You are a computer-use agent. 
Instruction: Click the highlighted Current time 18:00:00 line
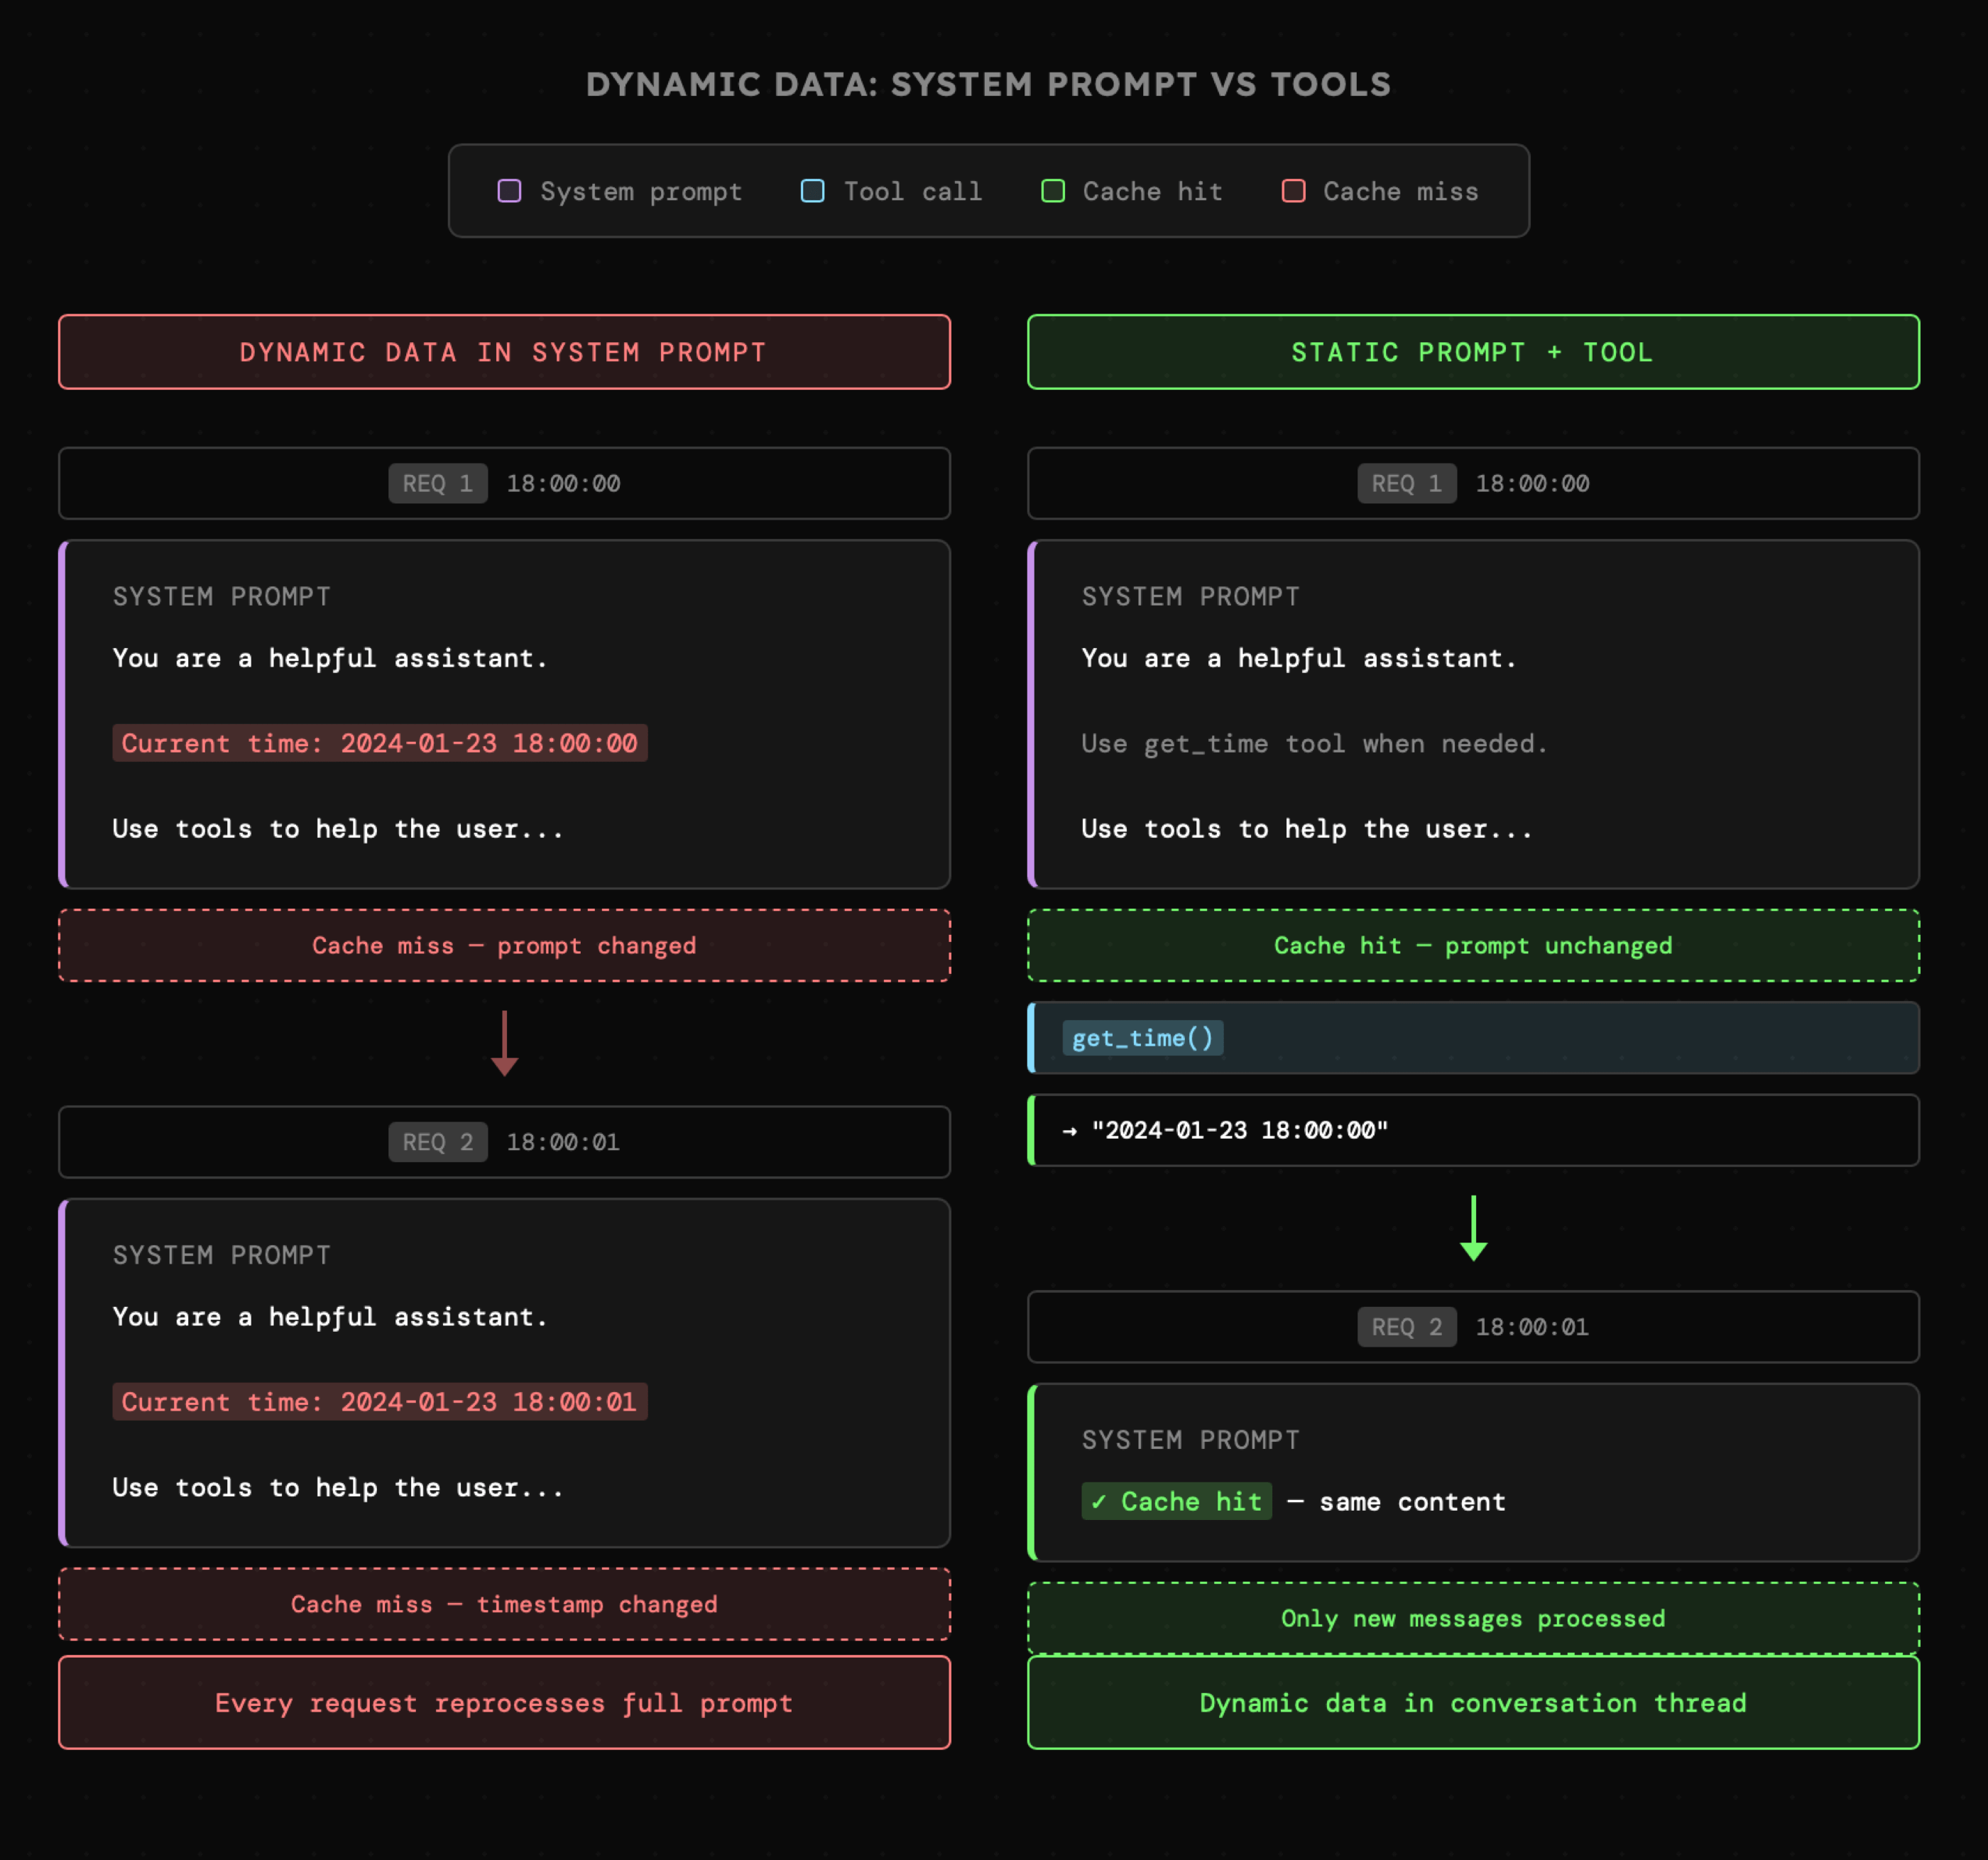pos(379,743)
